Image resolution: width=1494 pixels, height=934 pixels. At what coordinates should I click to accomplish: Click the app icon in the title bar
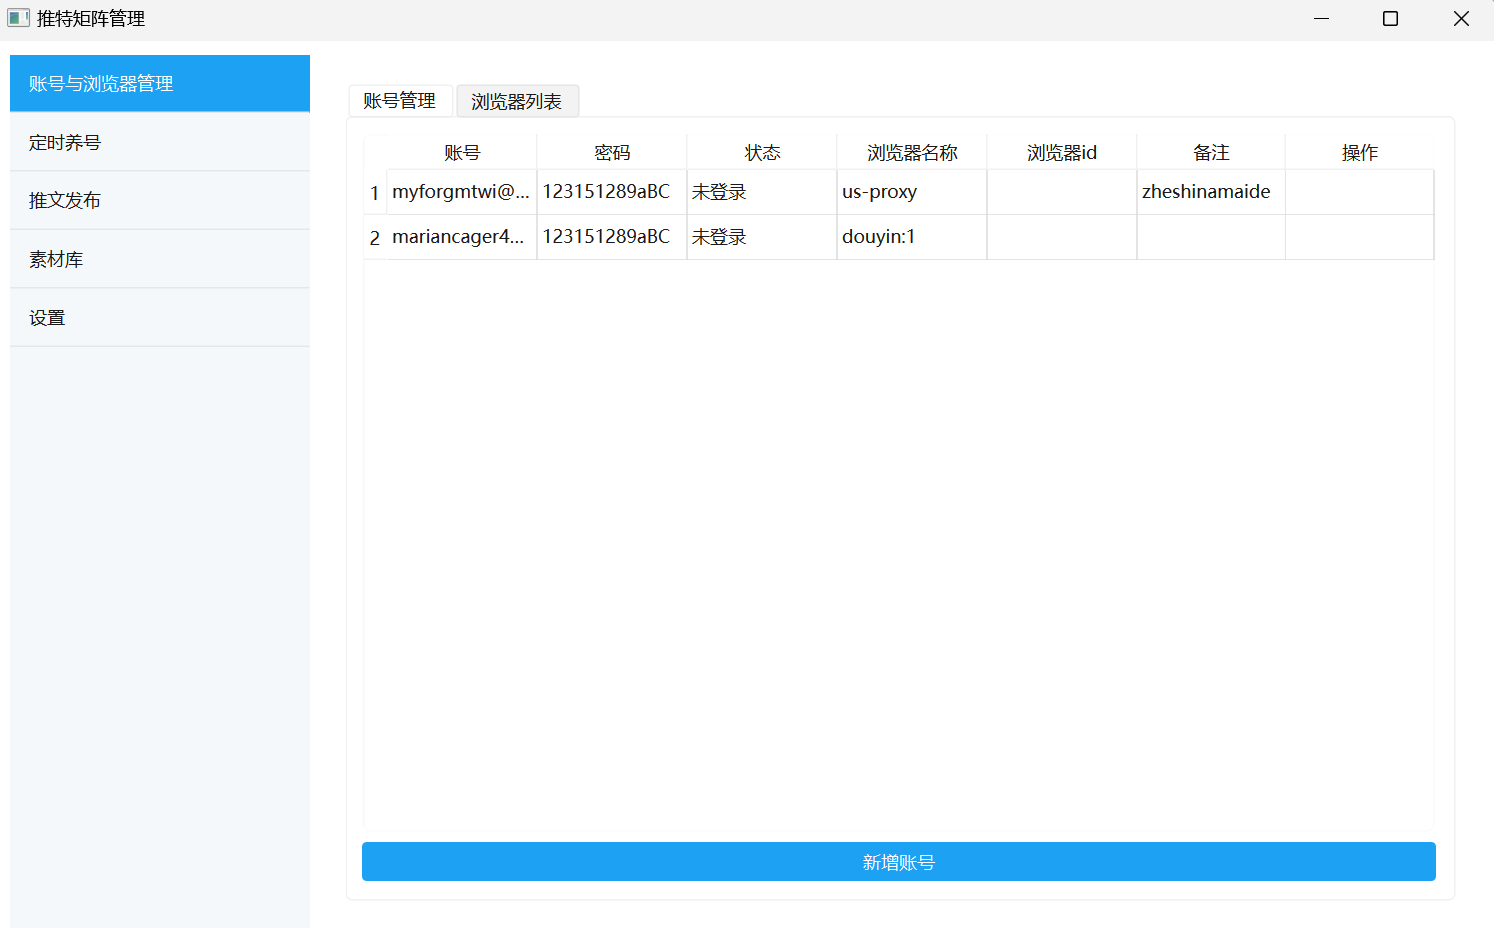point(18,18)
